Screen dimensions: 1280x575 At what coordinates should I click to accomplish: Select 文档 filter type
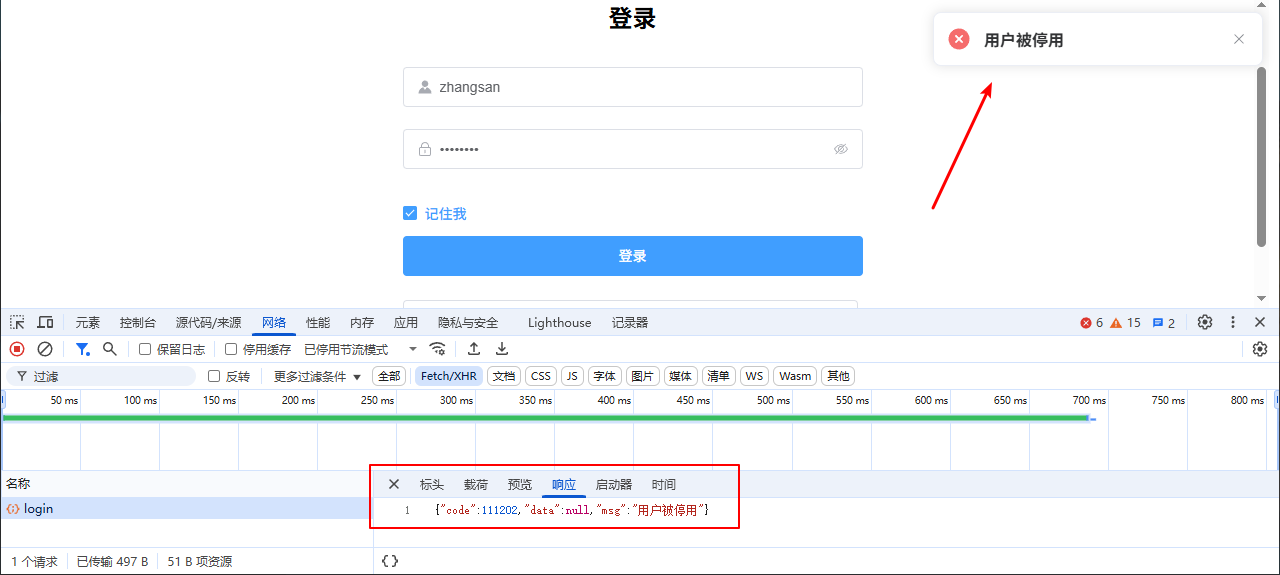tap(504, 376)
